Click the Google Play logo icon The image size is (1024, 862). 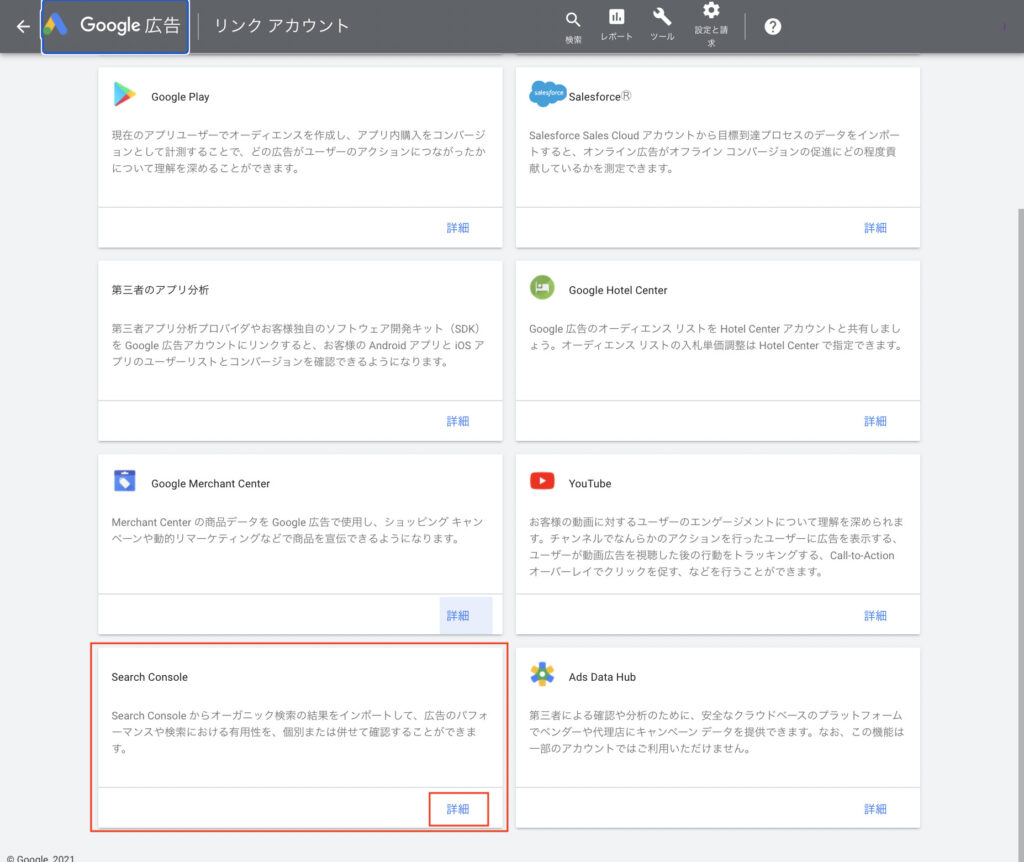[x=125, y=96]
